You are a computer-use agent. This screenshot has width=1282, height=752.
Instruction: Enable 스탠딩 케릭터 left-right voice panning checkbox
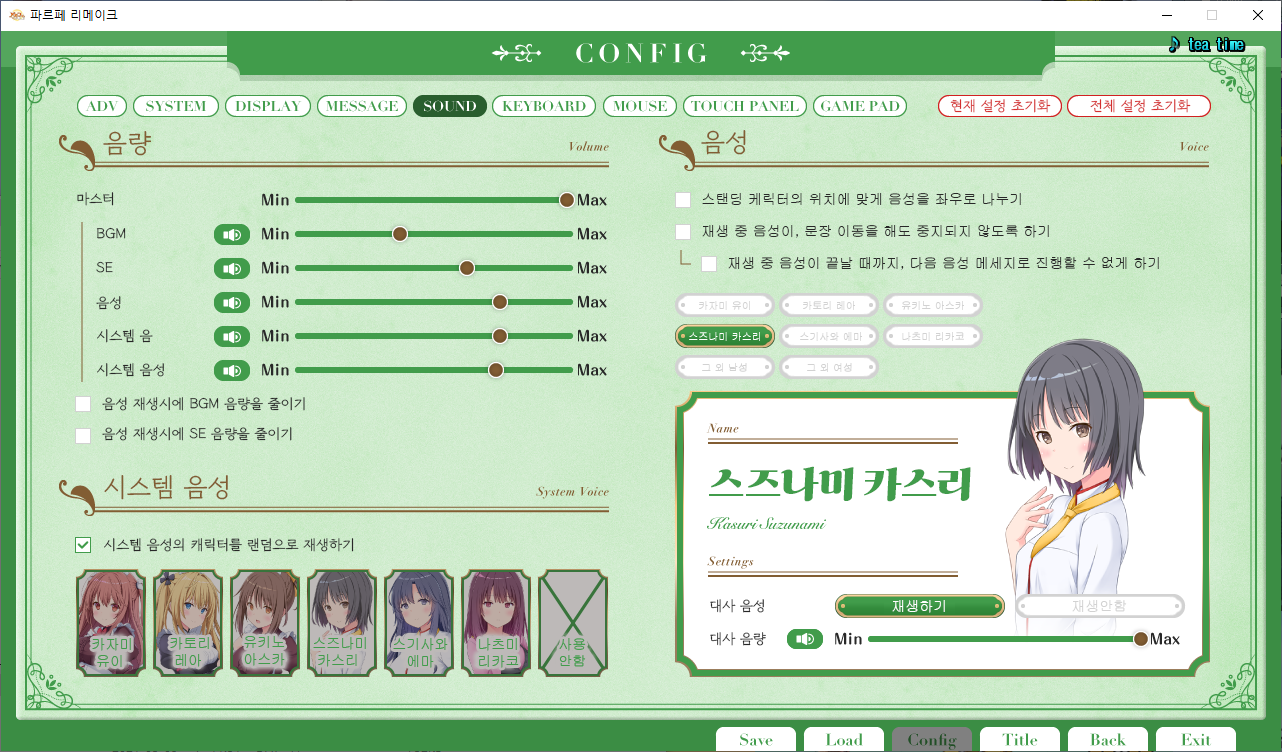[x=683, y=200]
